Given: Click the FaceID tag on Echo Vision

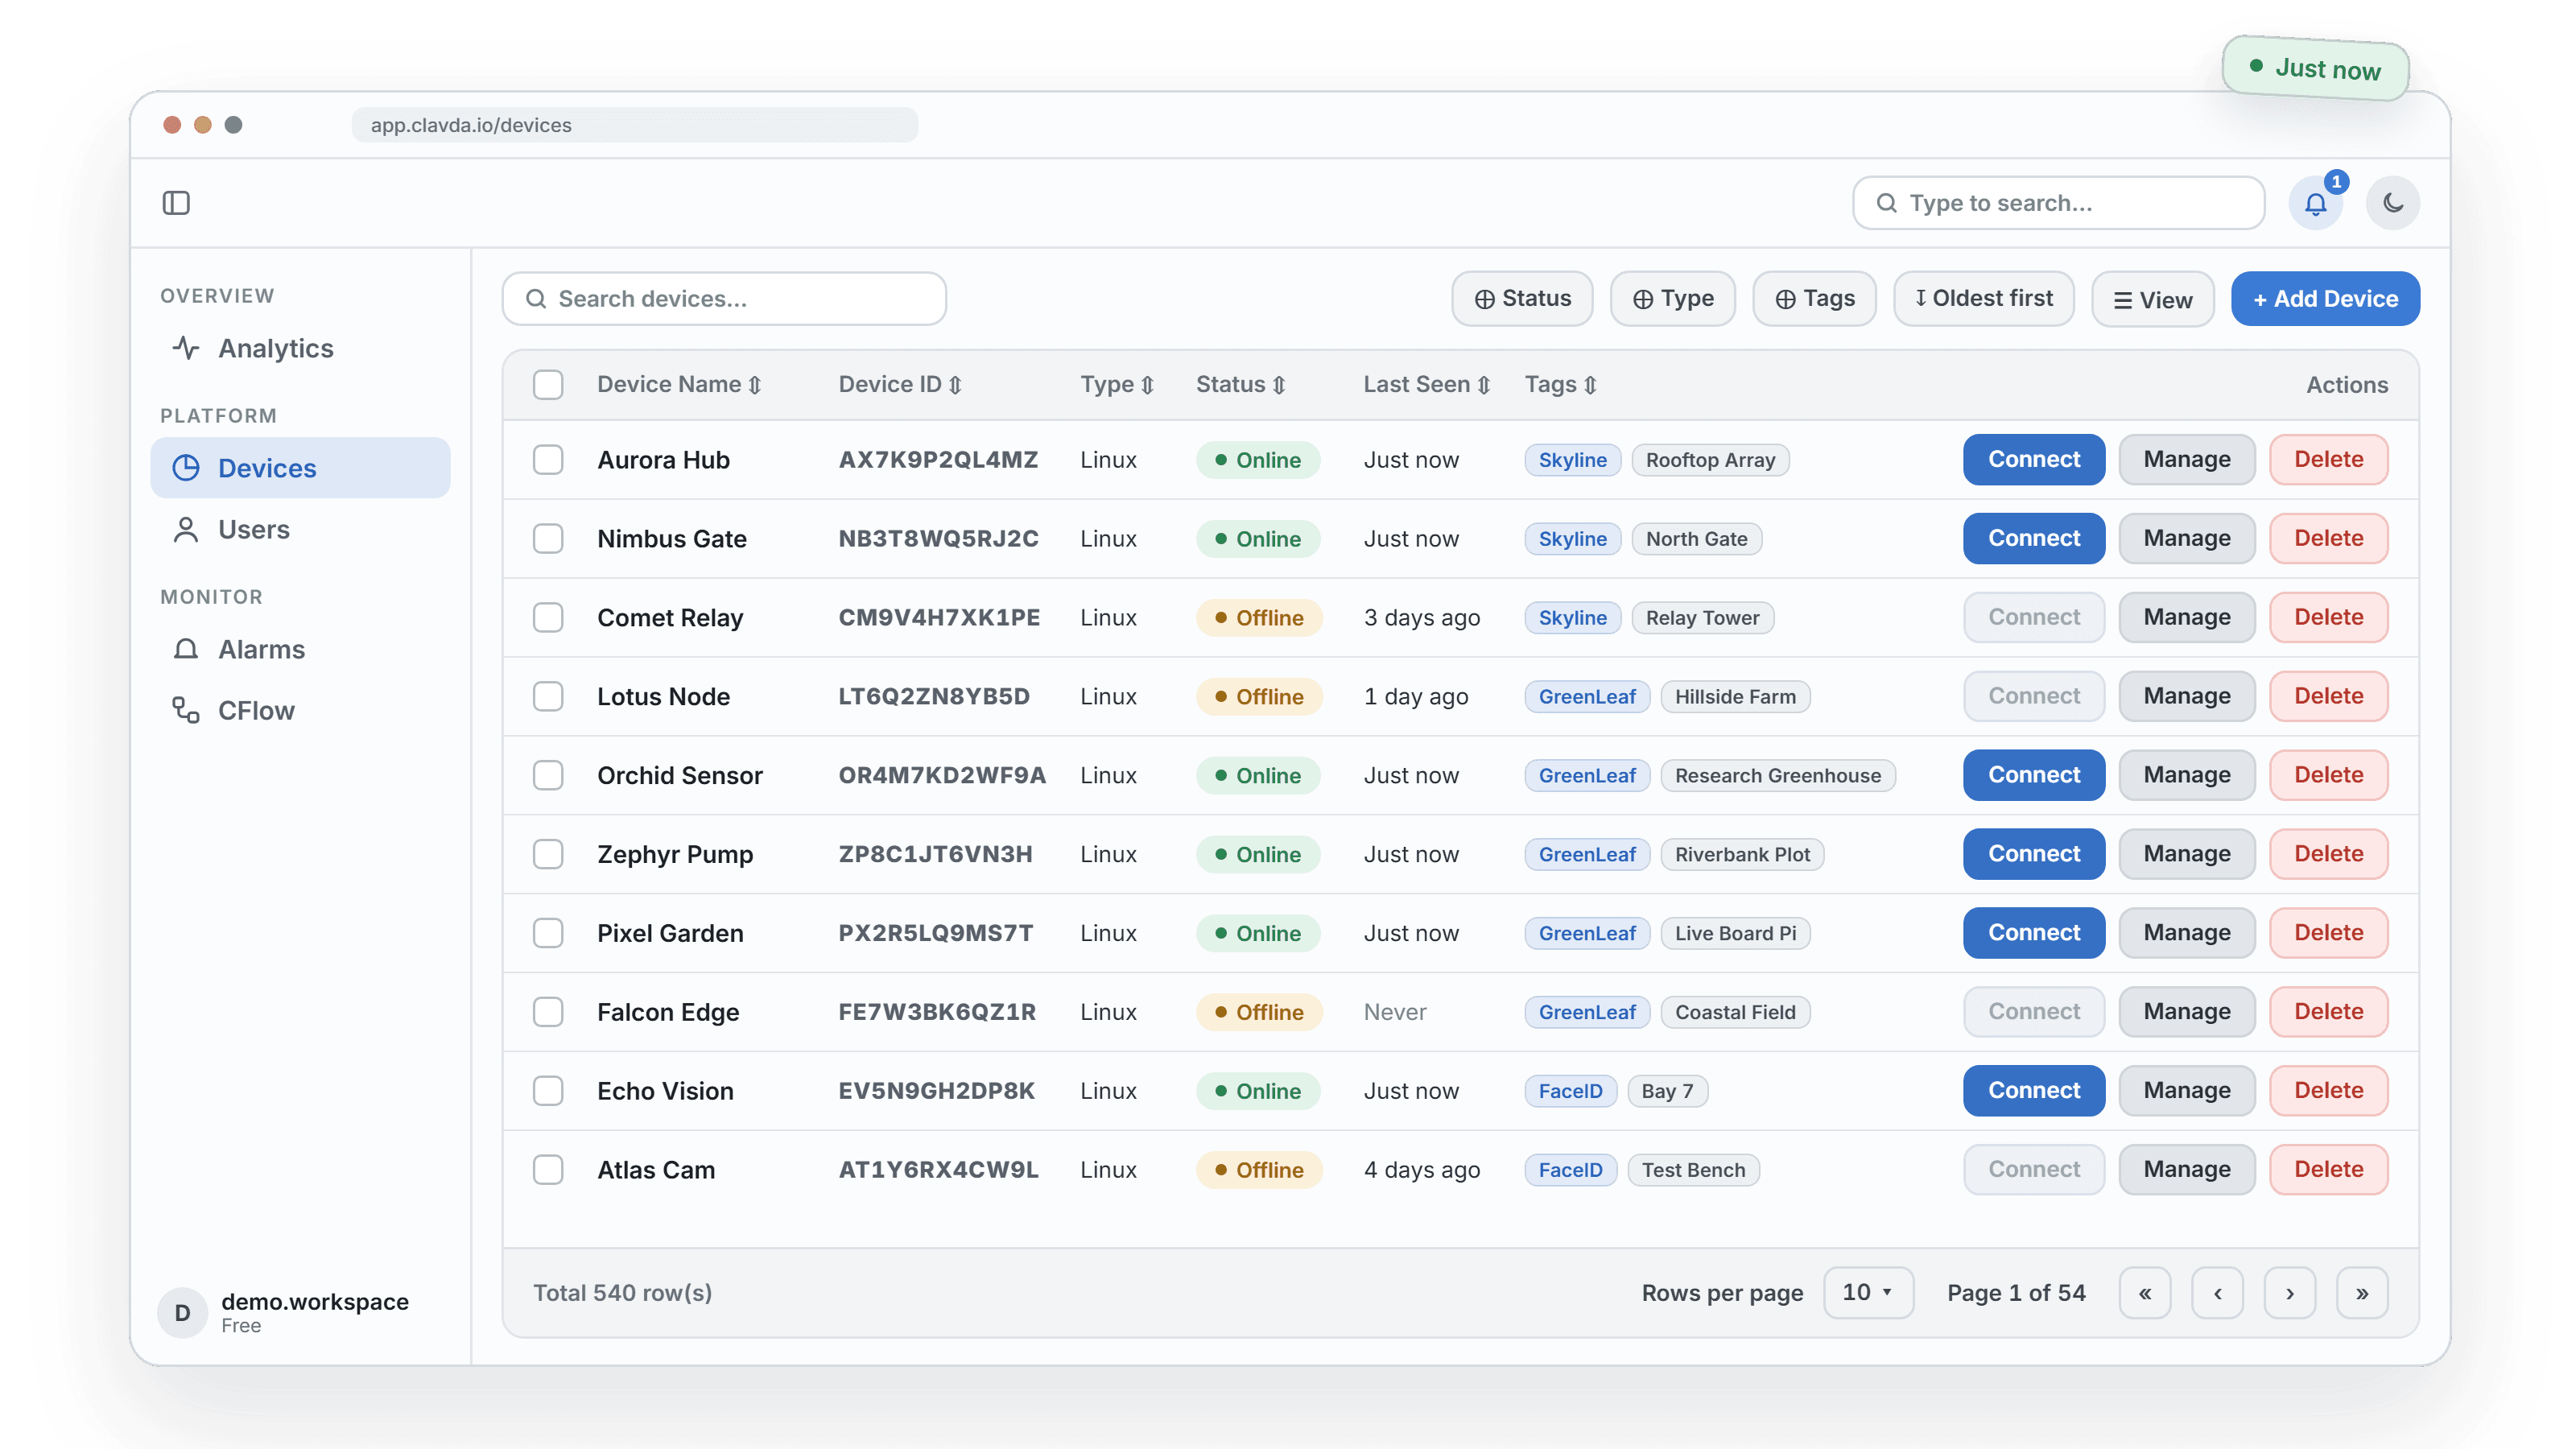Looking at the screenshot, I should (x=1570, y=1091).
